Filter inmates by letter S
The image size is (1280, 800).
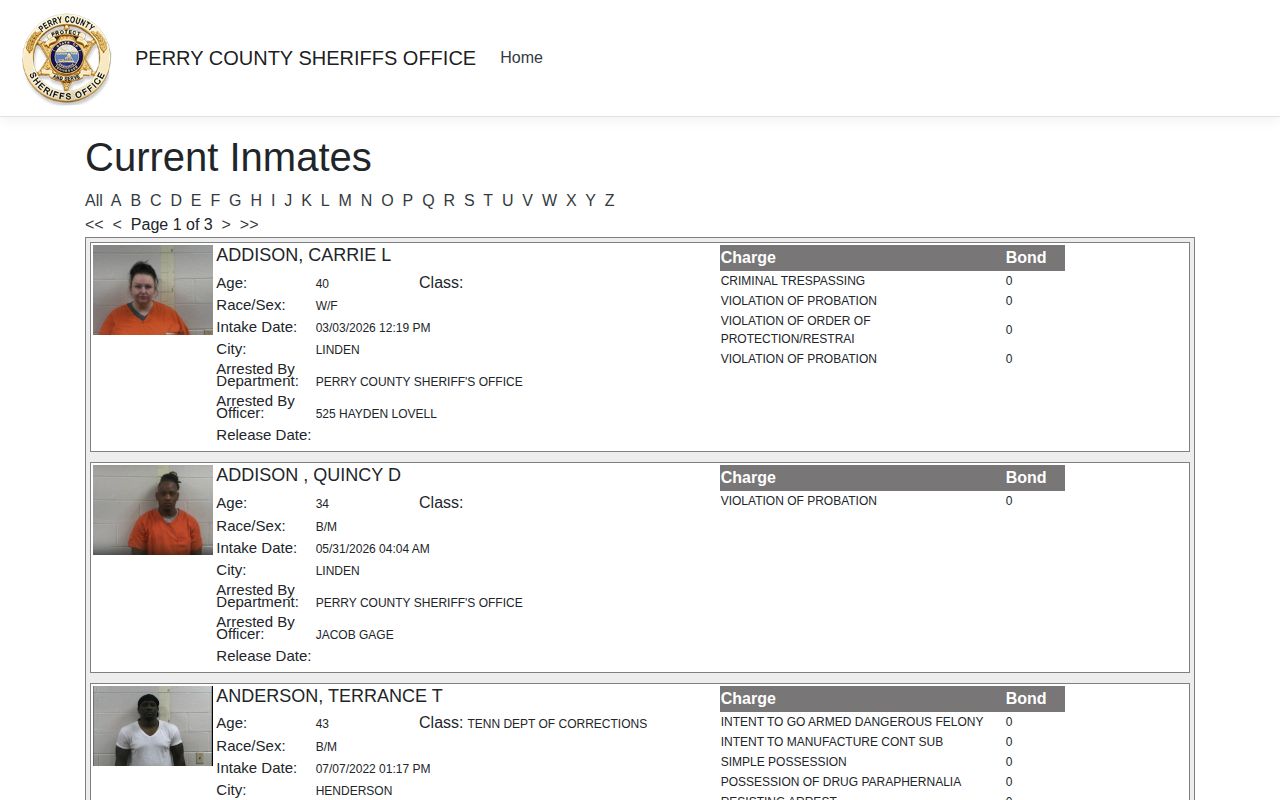point(469,200)
